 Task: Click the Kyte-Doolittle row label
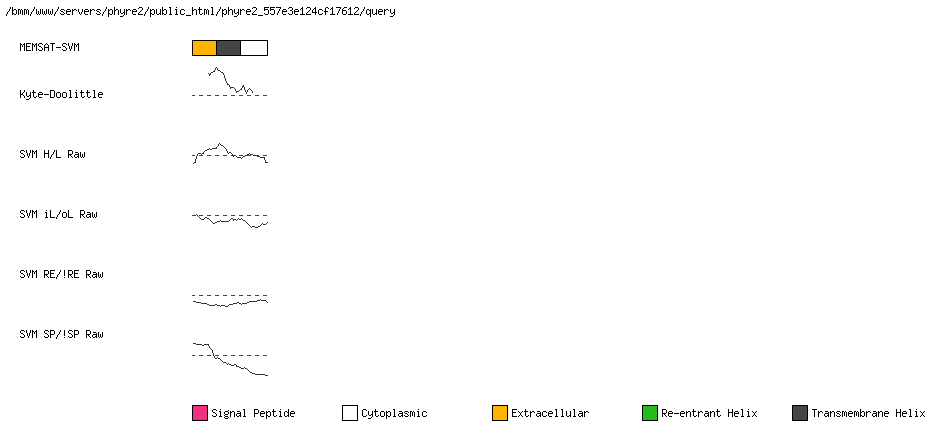pyautogui.click(x=61, y=94)
